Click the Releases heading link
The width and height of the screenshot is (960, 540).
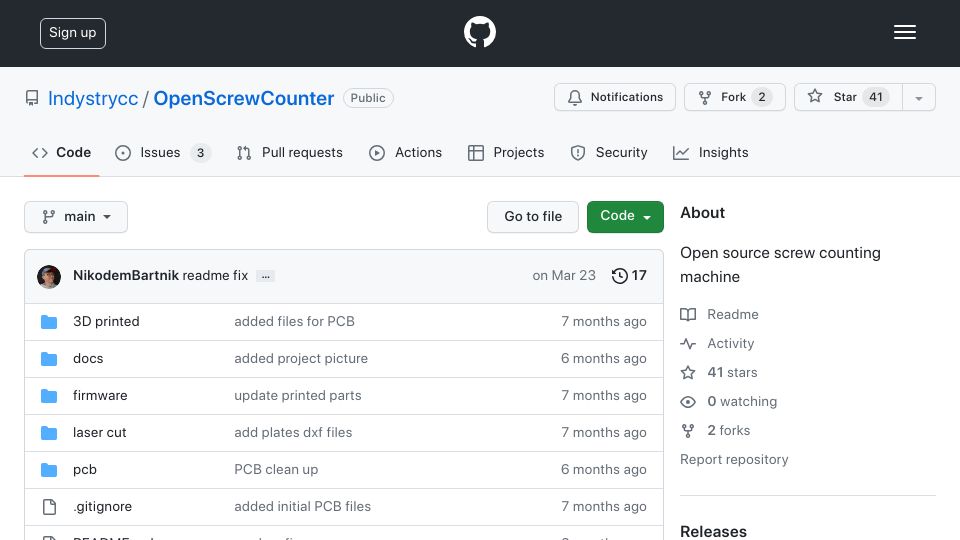click(x=713, y=531)
